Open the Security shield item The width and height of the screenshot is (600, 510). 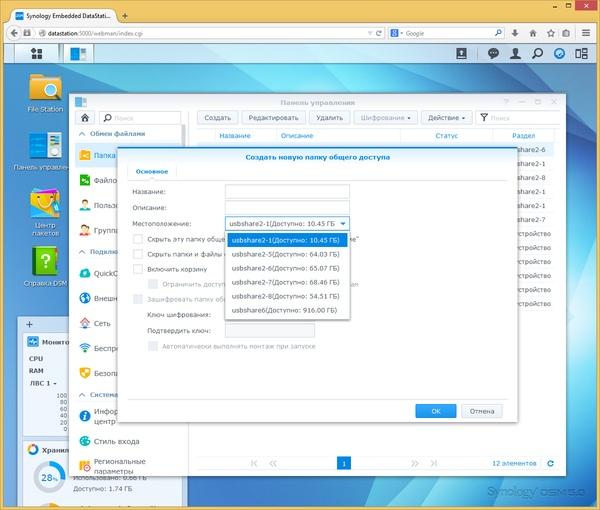click(97, 373)
